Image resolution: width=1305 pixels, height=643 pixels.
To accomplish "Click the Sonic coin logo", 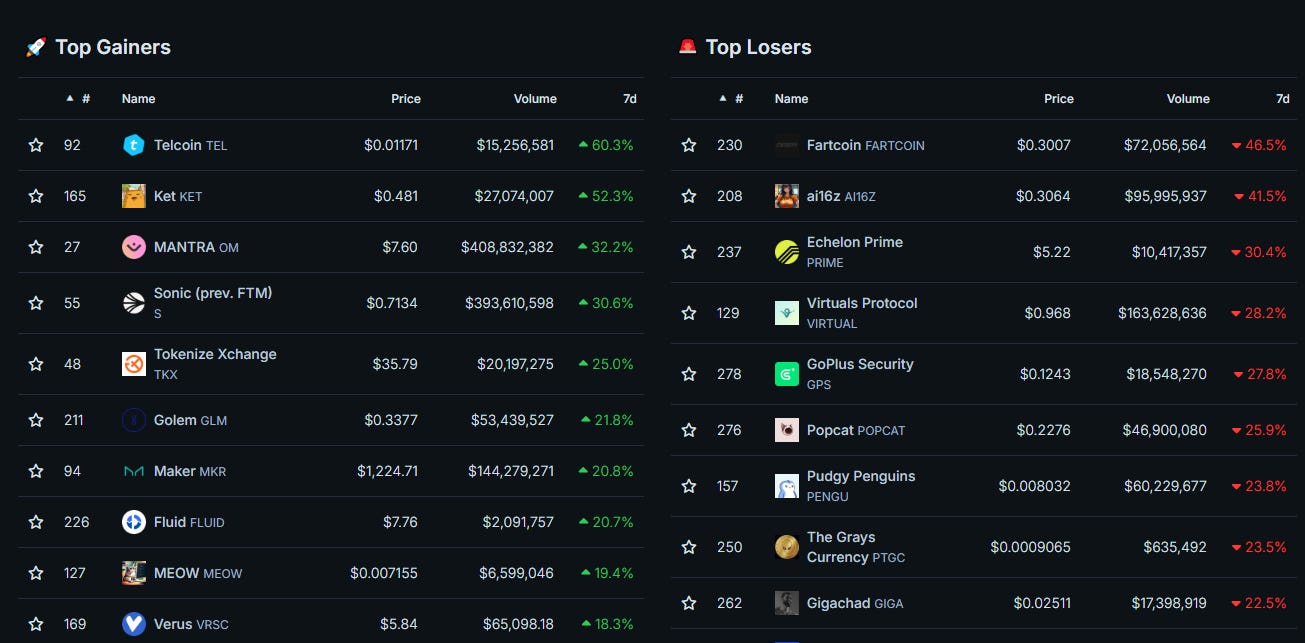I will tap(134, 303).
